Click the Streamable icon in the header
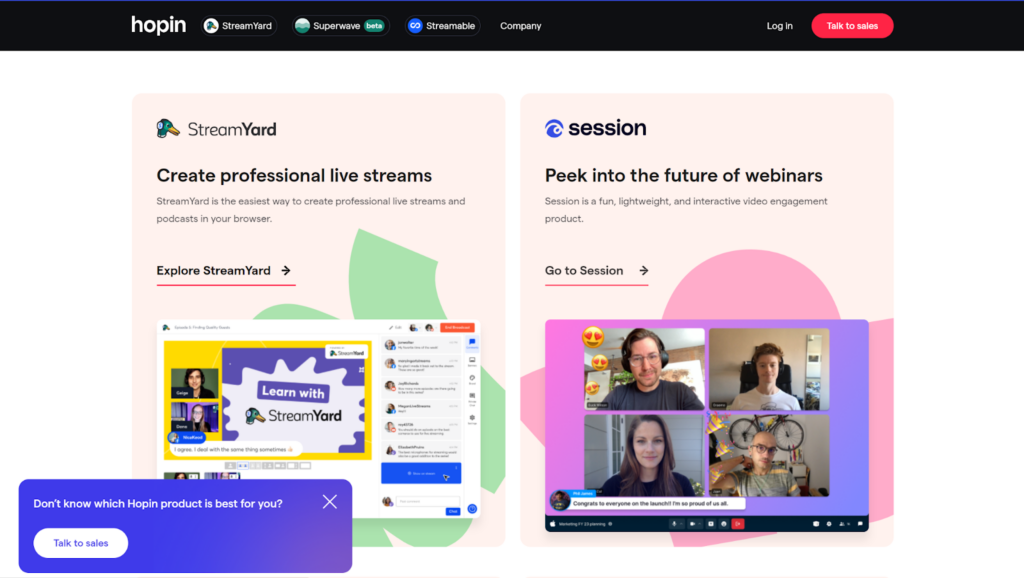The image size is (1024, 578). click(415, 25)
